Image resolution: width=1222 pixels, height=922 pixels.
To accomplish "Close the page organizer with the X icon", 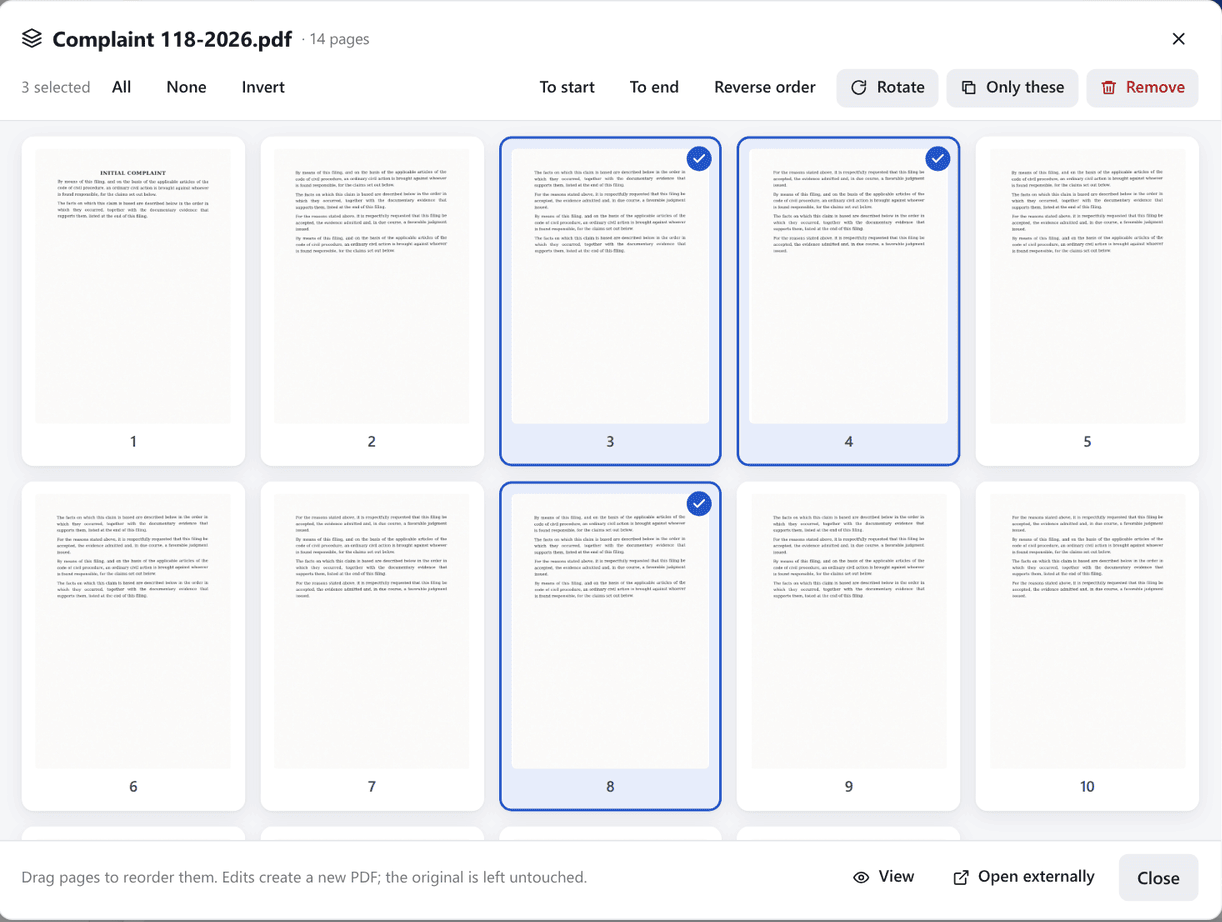I will point(1178,39).
